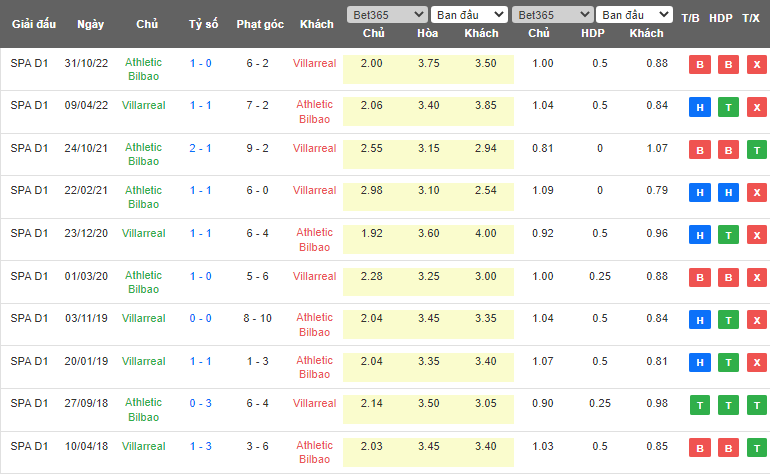Click the handicap home value 1.09

click(543, 191)
